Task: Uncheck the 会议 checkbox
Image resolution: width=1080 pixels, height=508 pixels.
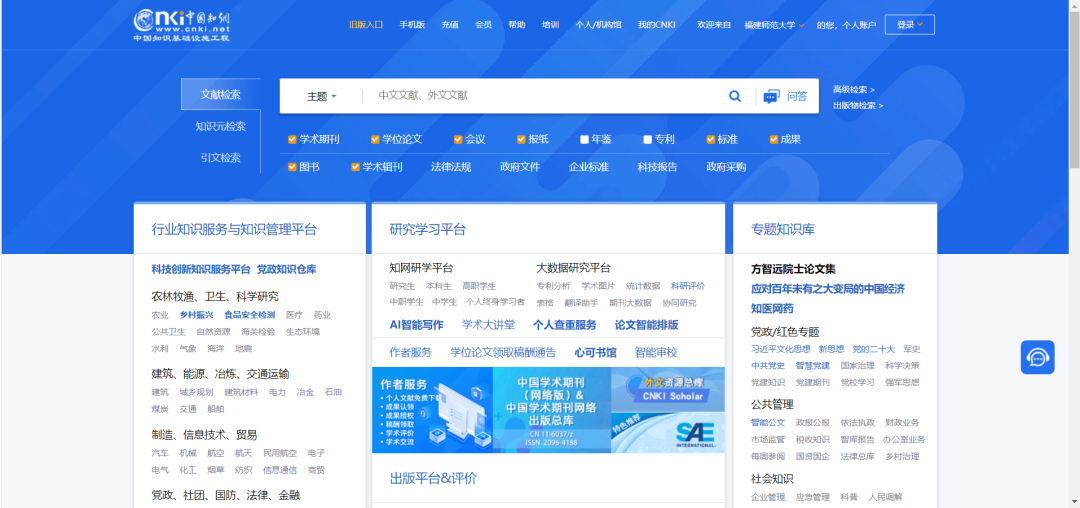Action: pos(458,140)
